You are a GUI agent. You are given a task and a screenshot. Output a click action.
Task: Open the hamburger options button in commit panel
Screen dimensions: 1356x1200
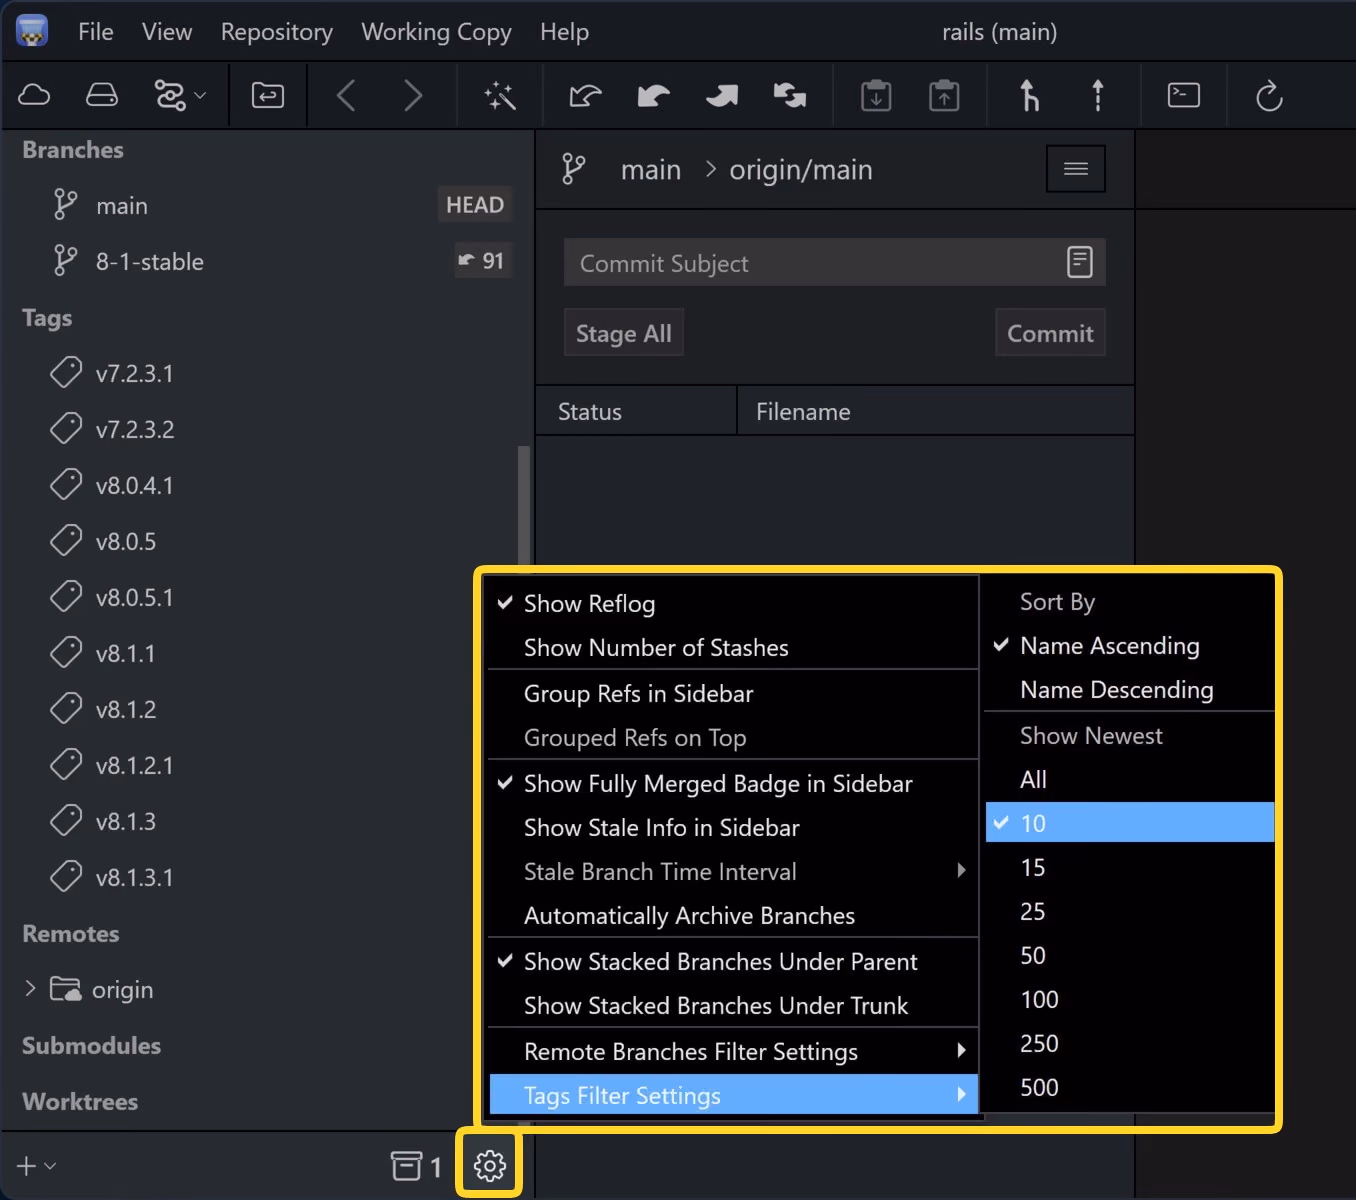point(1076,169)
